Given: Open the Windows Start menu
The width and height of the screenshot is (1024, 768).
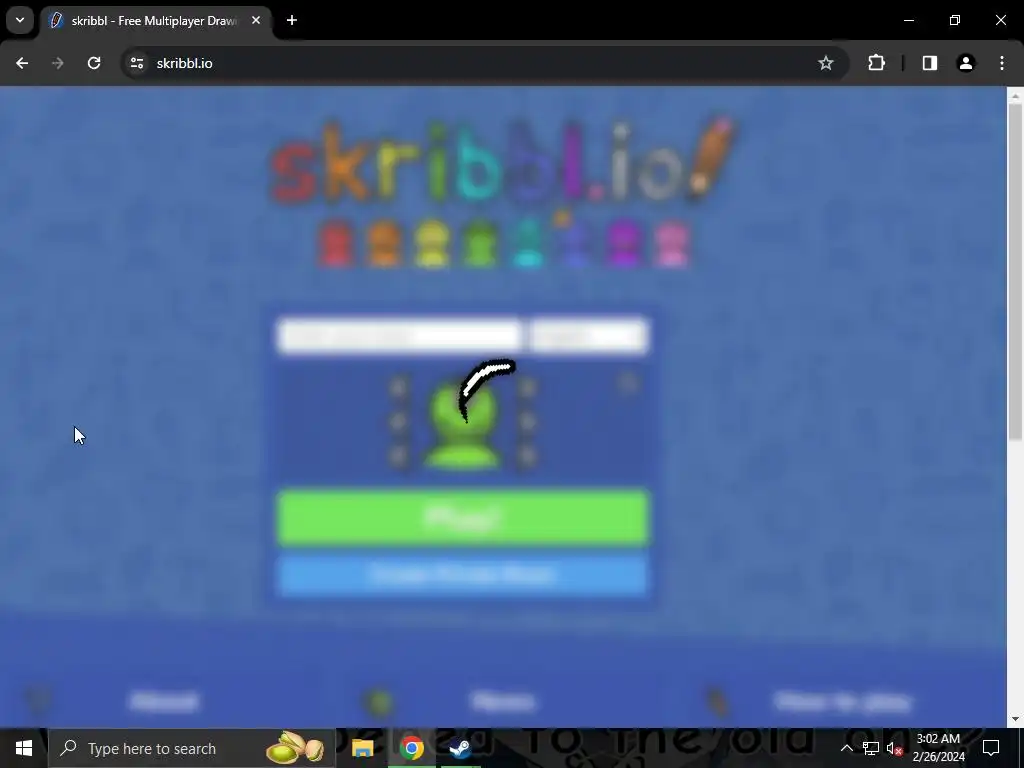Looking at the screenshot, I should point(24,748).
